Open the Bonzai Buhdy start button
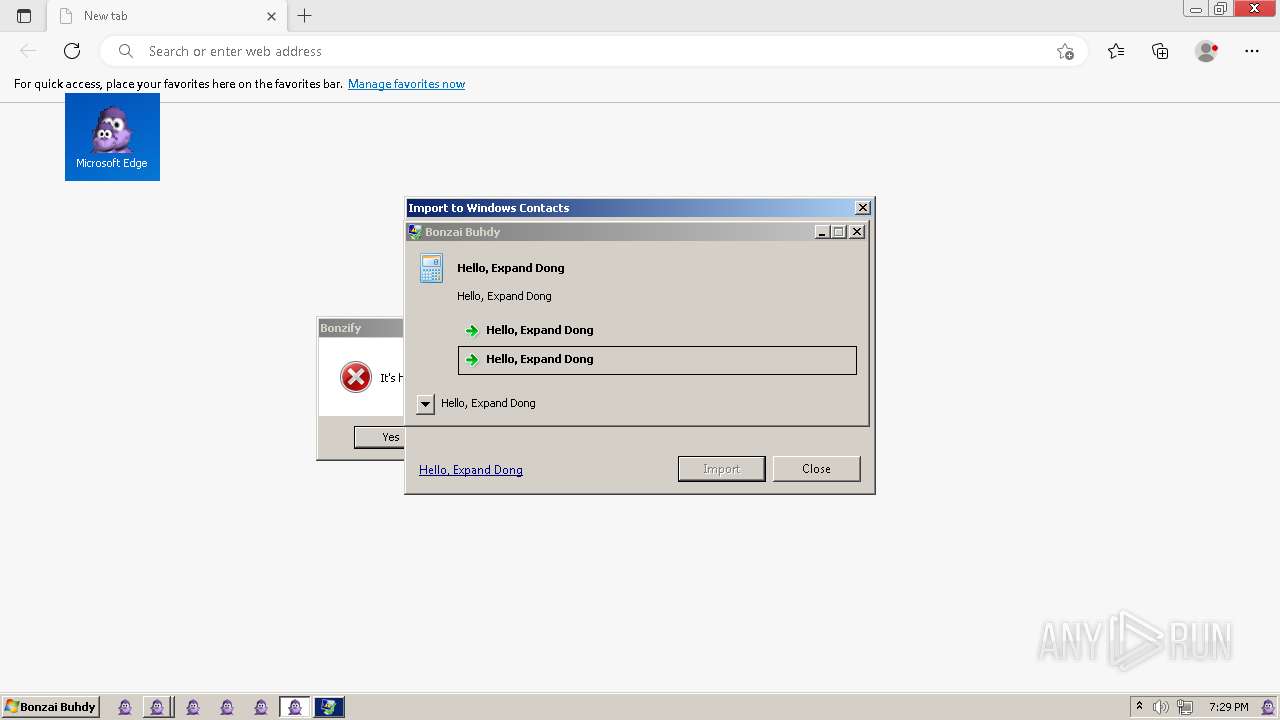Image resolution: width=1280 pixels, height=720 pixels. (x=50, y=707)
